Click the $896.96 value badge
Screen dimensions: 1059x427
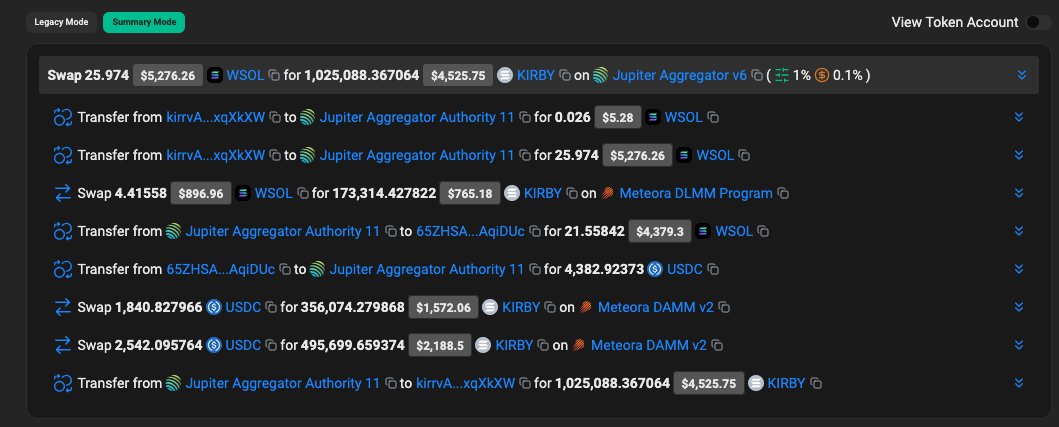point(201,194)
